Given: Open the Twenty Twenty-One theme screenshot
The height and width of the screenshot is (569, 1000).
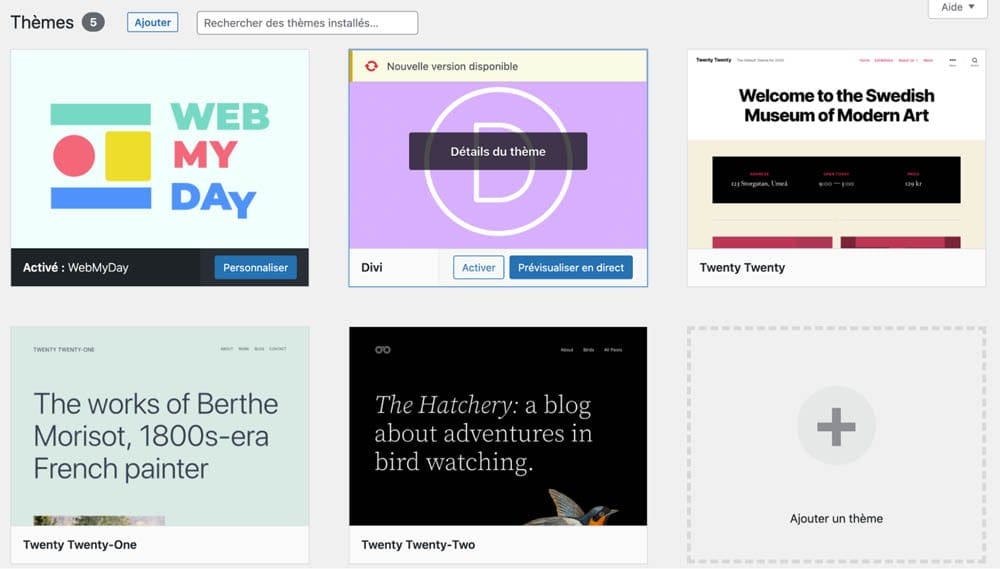Looking at the screenshot, I should pos(160,425).
